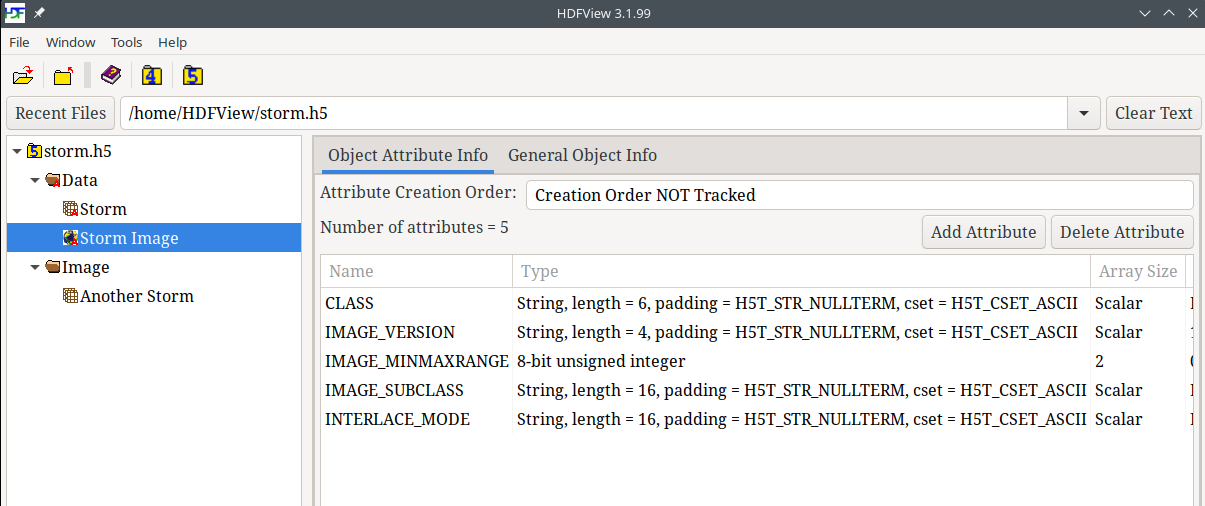
Task: Collapse the Image group
Action: [35, 268]
